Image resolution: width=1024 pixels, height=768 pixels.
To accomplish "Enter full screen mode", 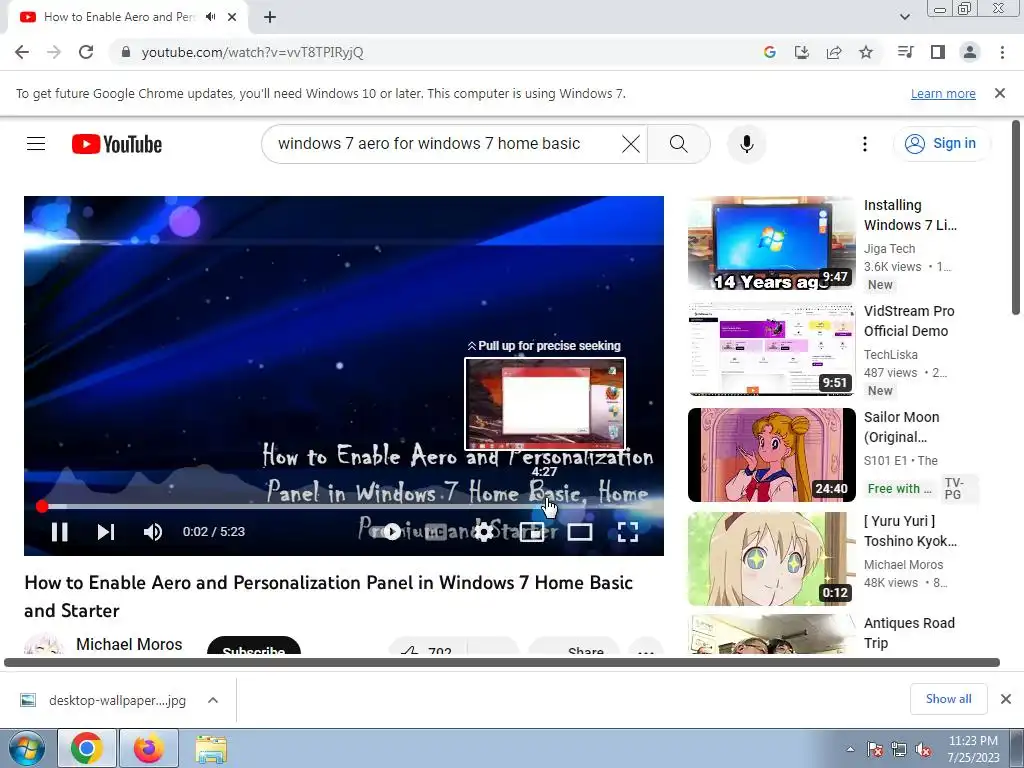I will (628, 532).
